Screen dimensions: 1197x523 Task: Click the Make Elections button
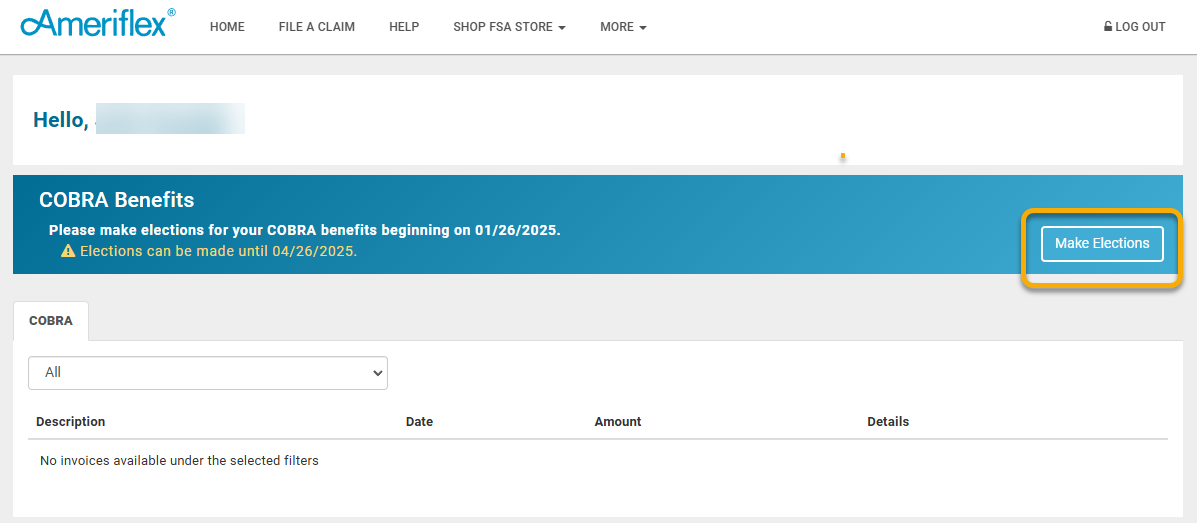[x=1102, y=244]
